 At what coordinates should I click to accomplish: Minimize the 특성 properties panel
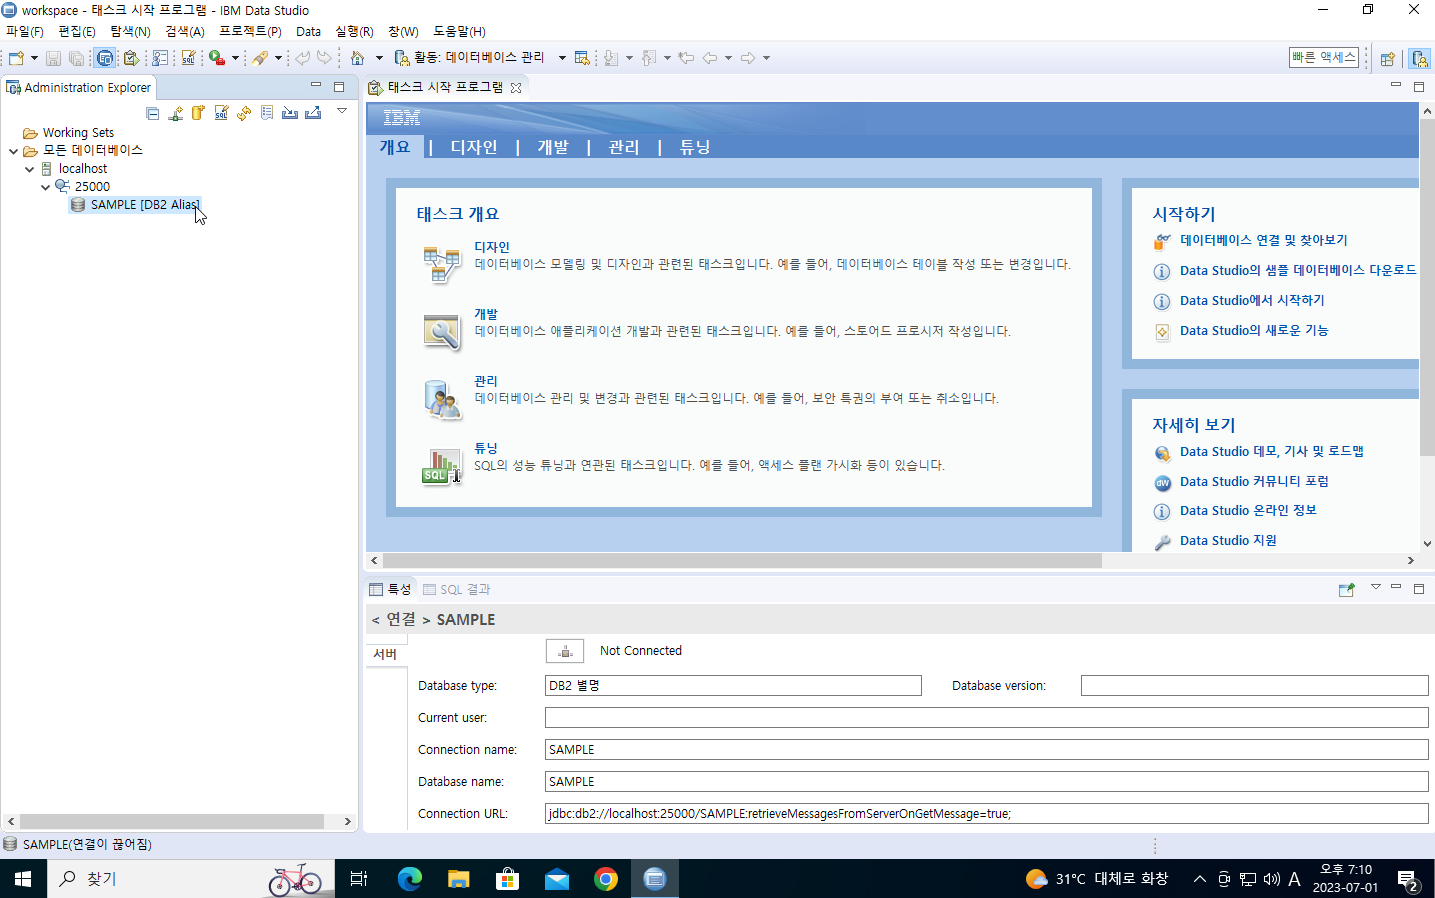coord(1396,588)
